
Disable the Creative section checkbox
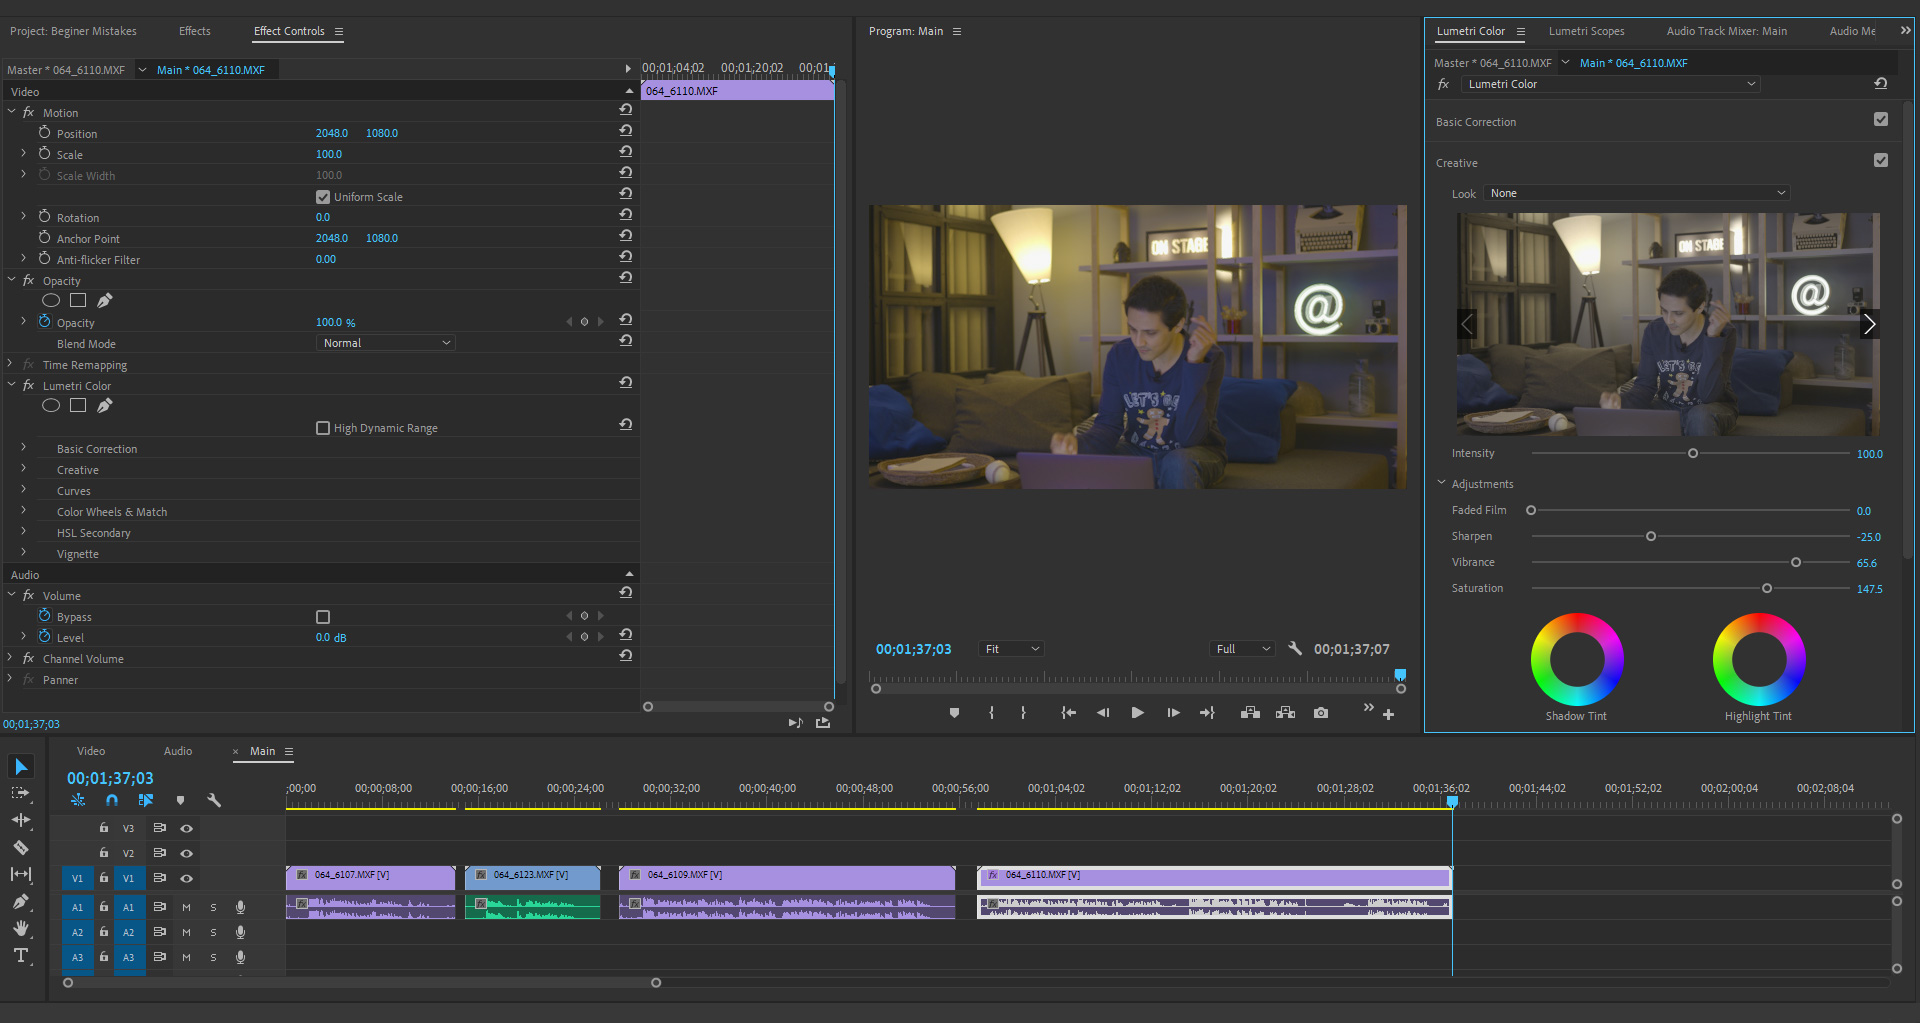pos(1881,160)
